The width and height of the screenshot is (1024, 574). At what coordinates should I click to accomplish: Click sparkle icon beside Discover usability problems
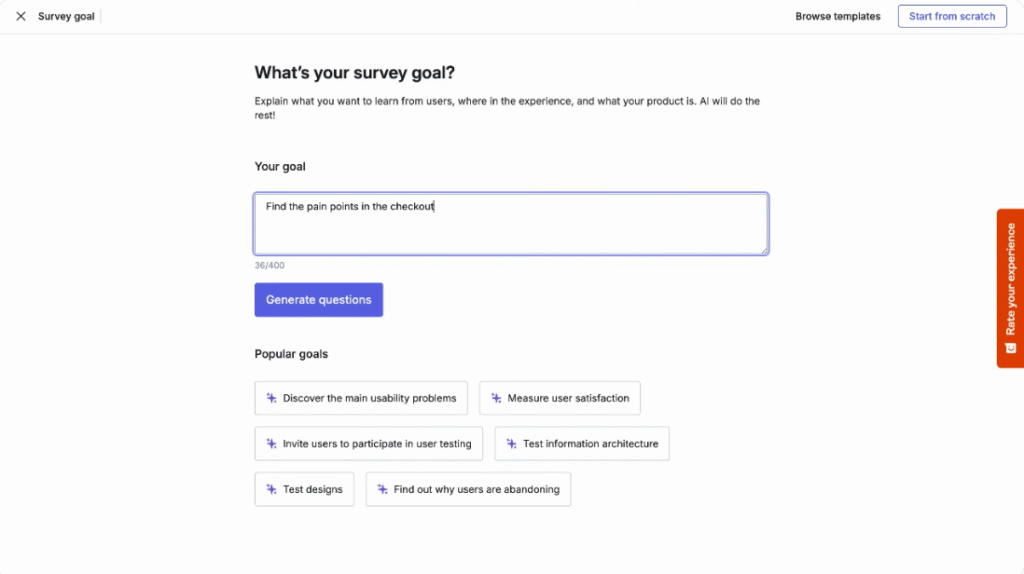(271, 398)
